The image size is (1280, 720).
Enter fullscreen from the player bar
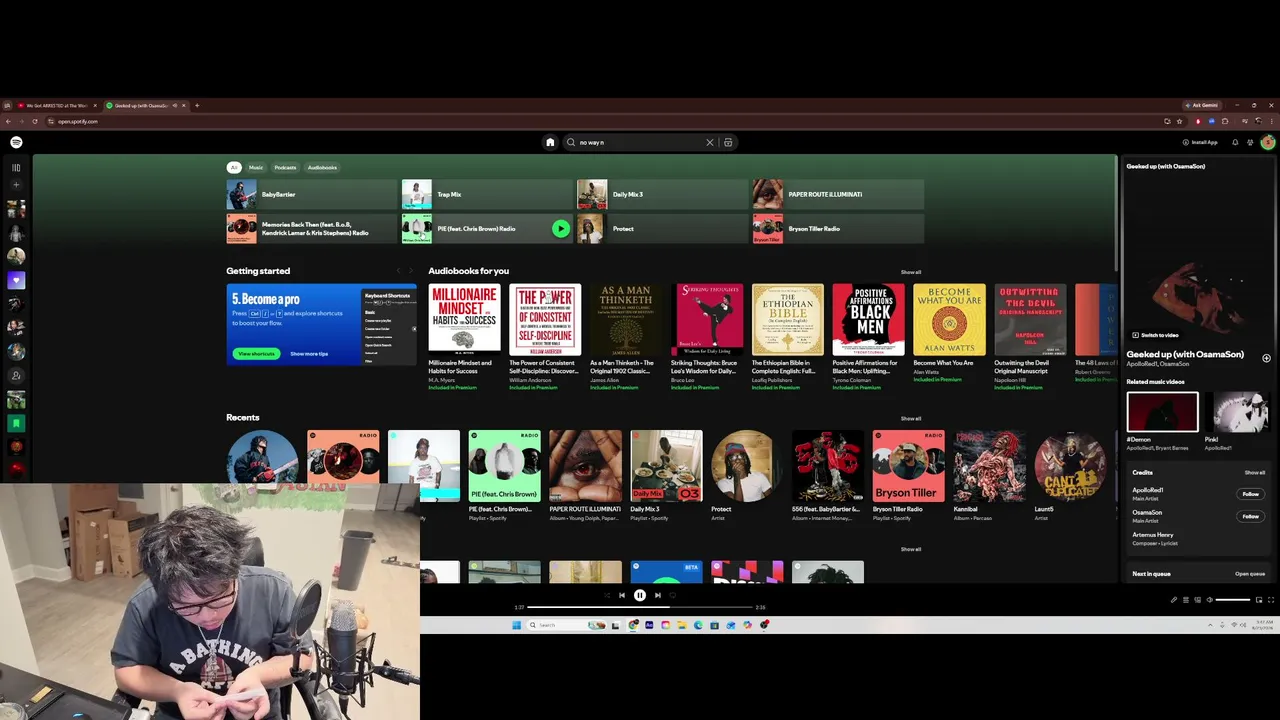[1271, 600]
